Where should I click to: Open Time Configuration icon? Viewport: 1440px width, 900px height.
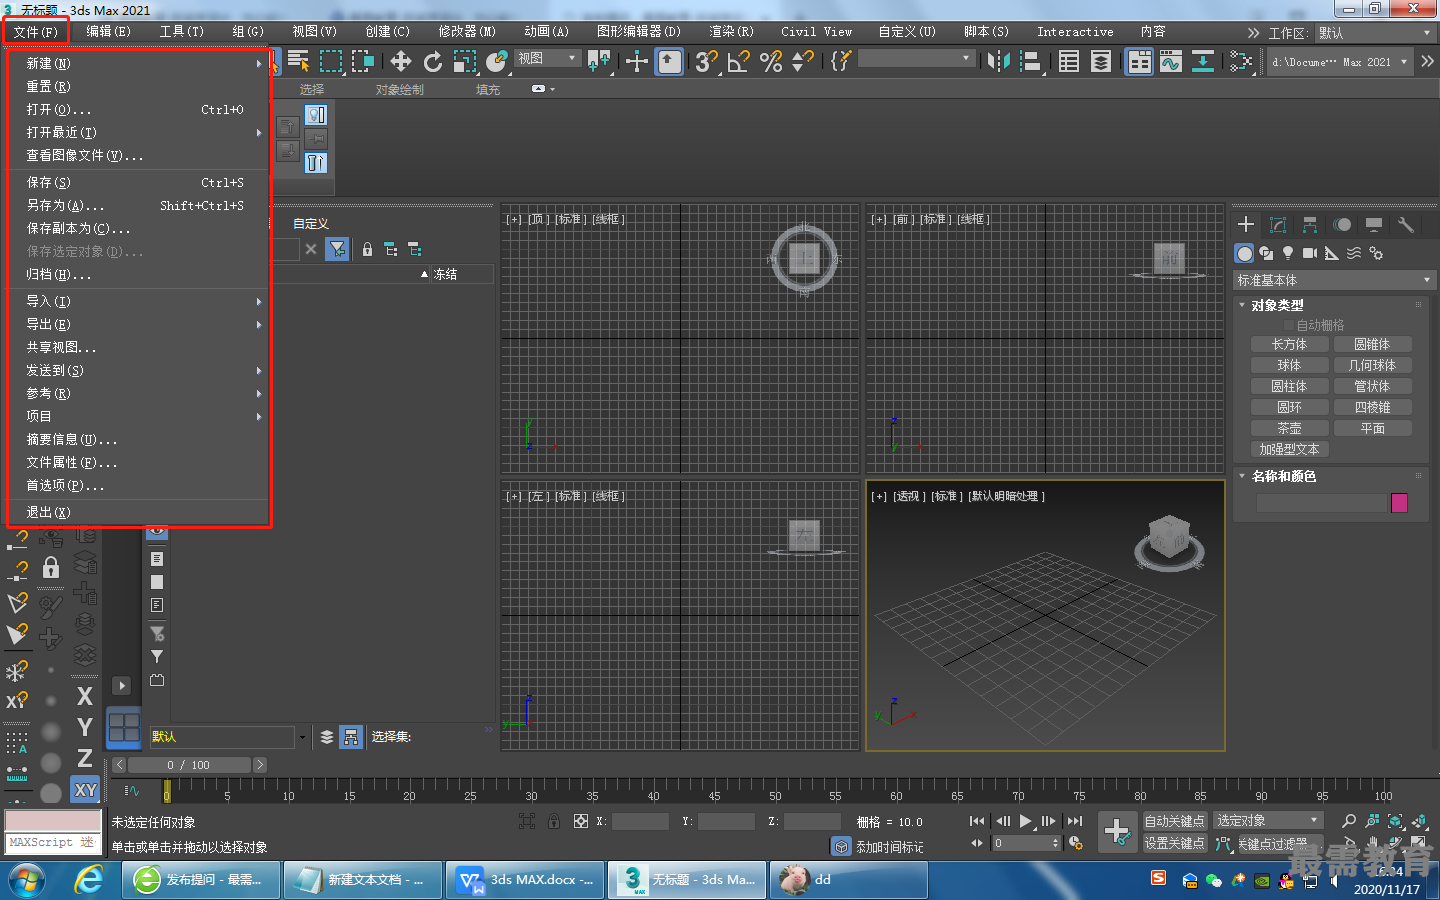tap(1076, 843)
